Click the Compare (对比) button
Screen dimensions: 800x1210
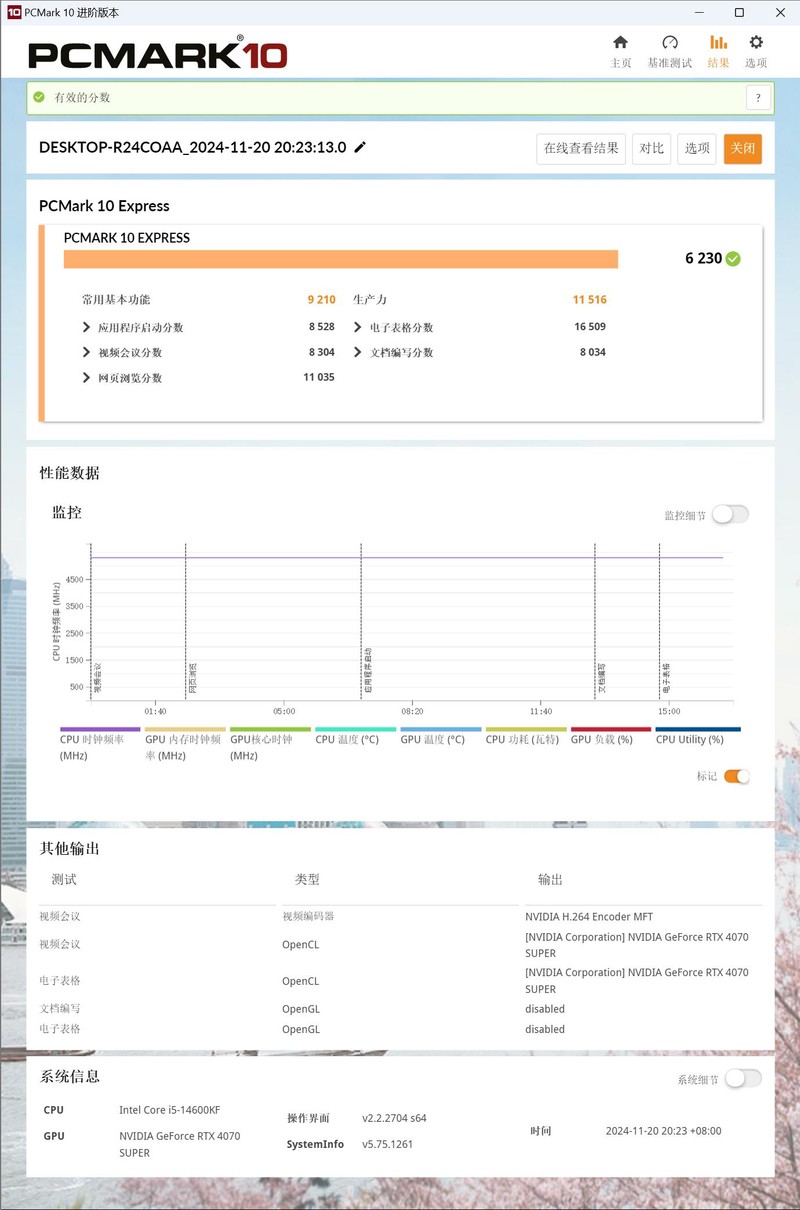tap(652, 148)
